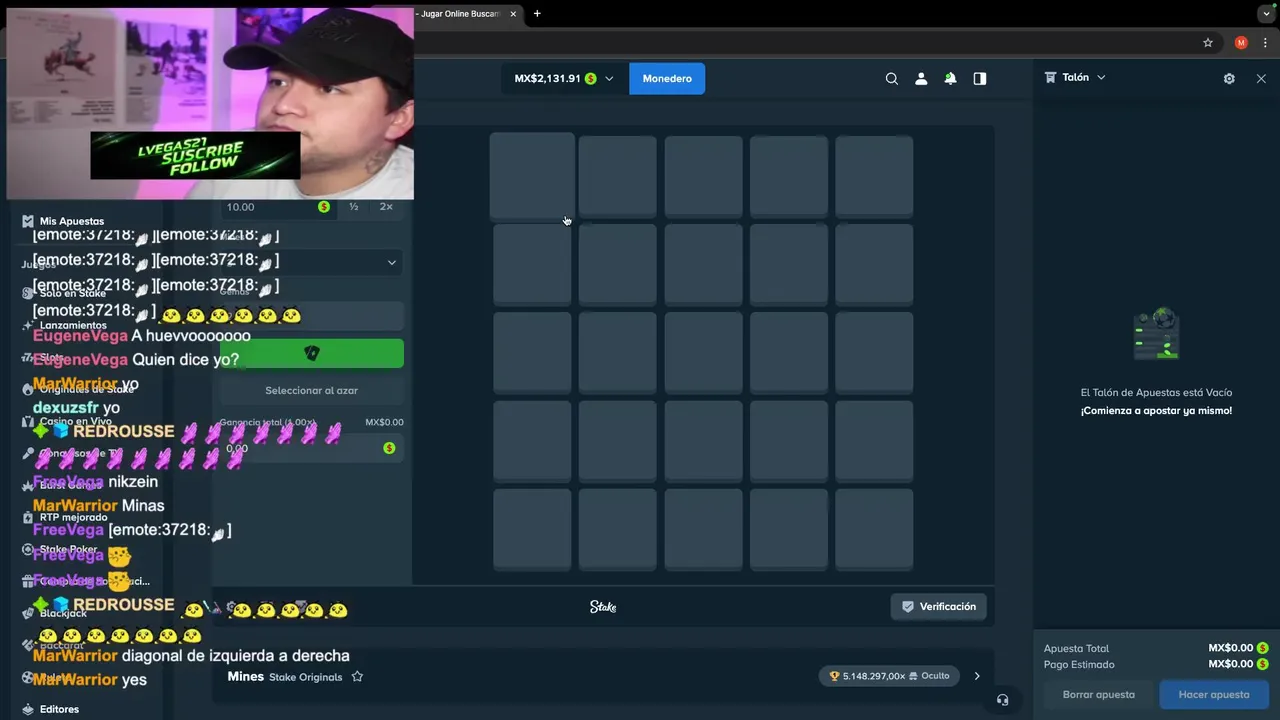Open the user profile icon
Screen dimensions: 1280x720
tap(921, 79)
